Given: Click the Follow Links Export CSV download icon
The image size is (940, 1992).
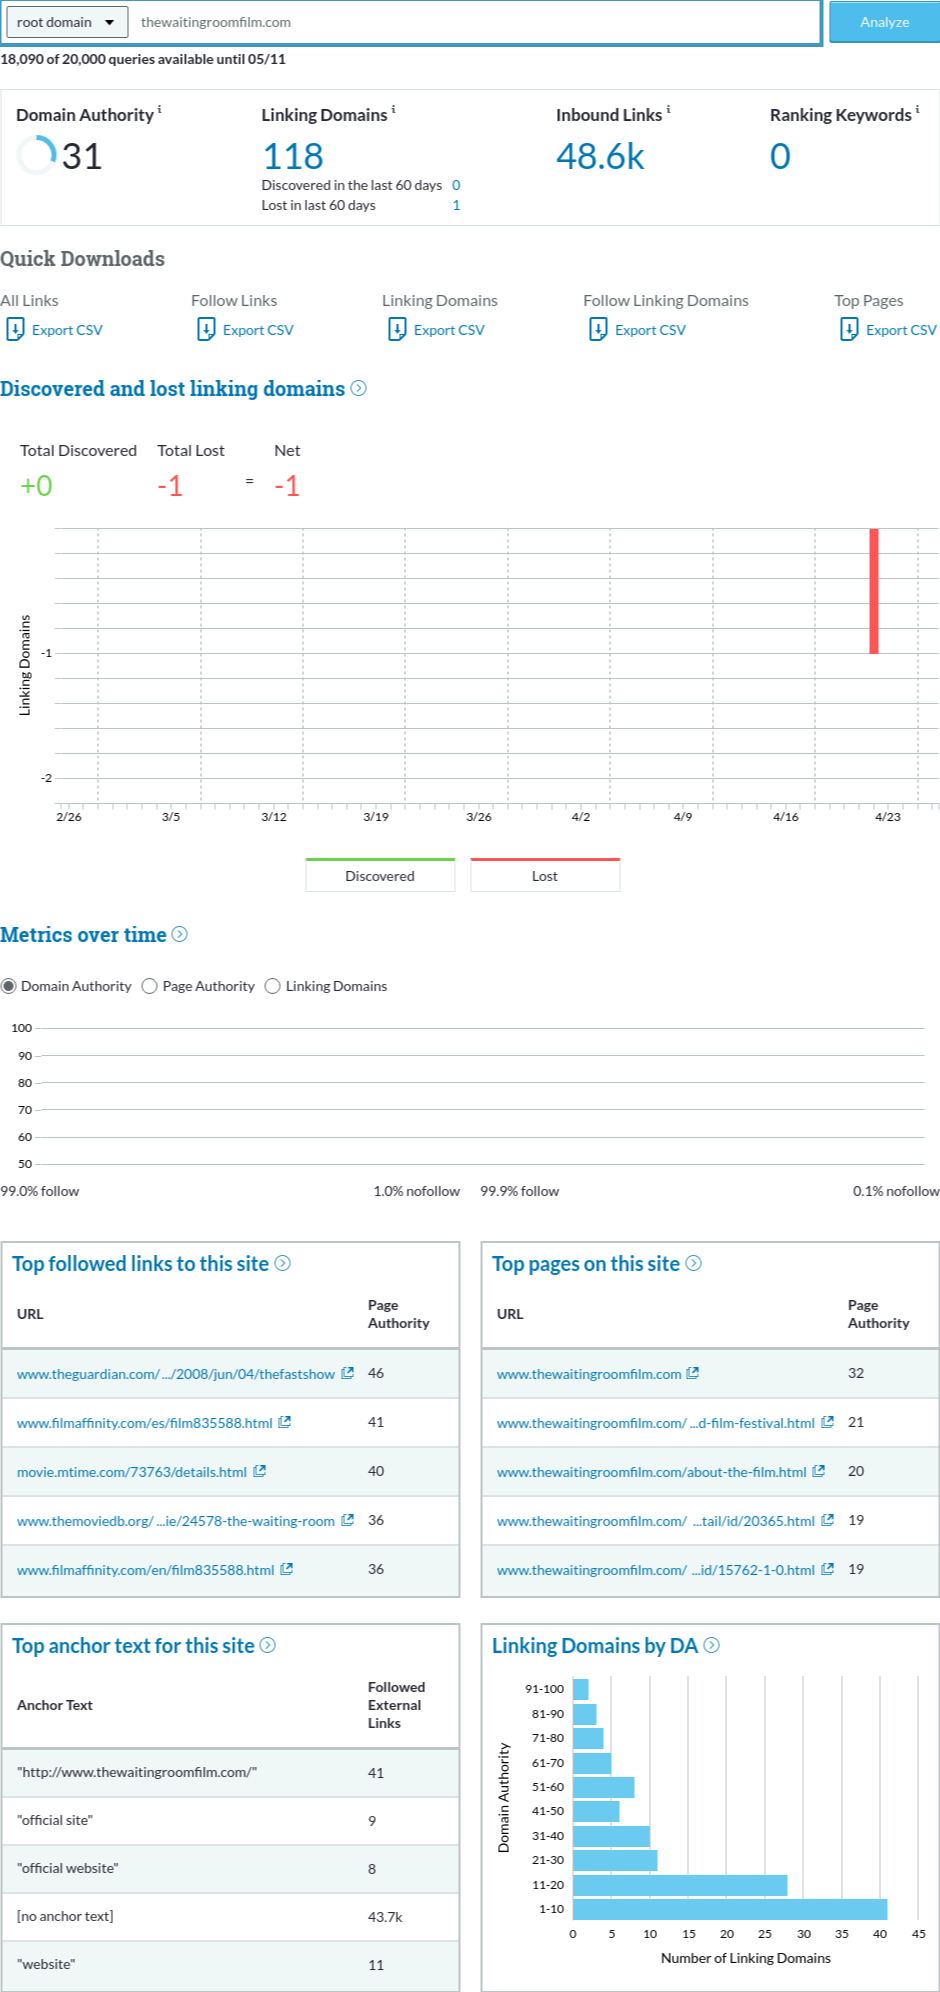Looking at the screenshot, I should click(206, 329).
